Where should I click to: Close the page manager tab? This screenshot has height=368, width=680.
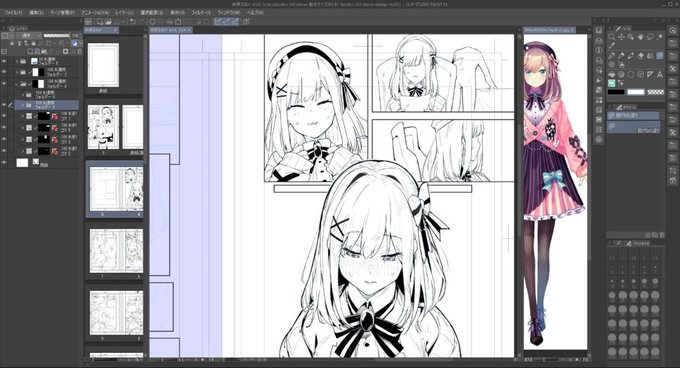(115, 30)
